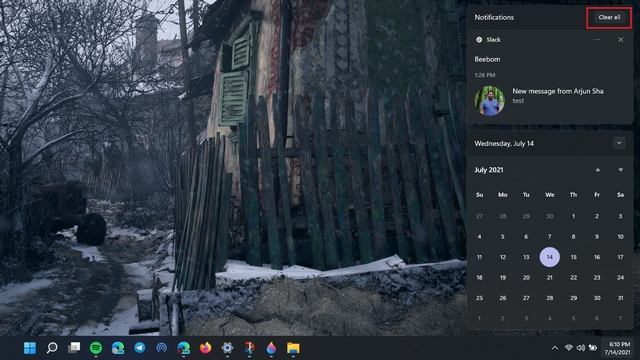The image size is (640, 360).
Task: Clear all notifications
Action: click(x=609, y=18)
